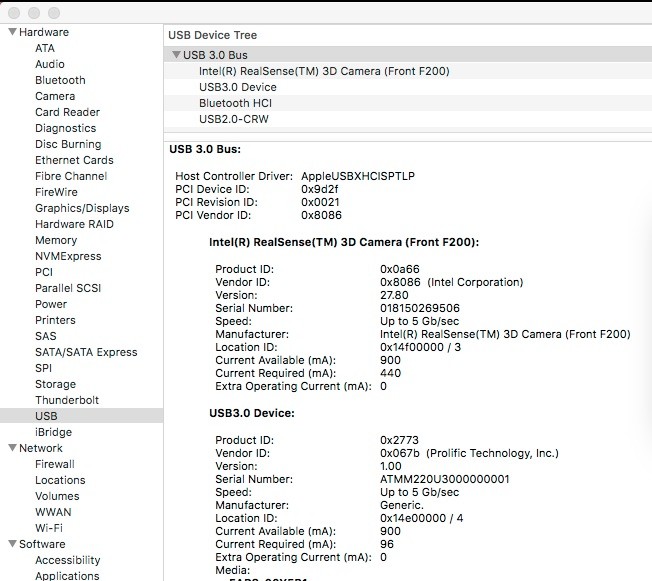The width and height of the screenshot is (652, 581).
Task: Select Parallel SCSI in the sidebar
Action: (68, 288)
